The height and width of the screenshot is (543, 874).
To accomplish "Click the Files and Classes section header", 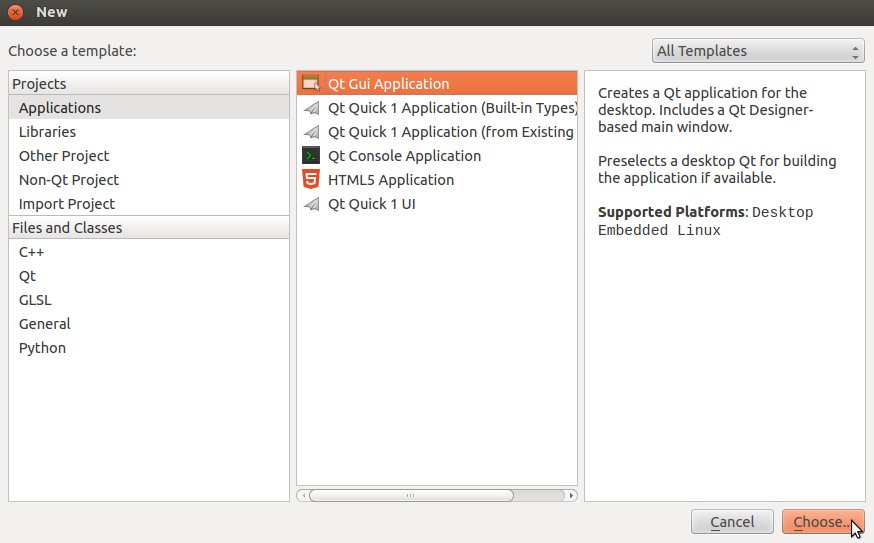I will pos(149,227).
